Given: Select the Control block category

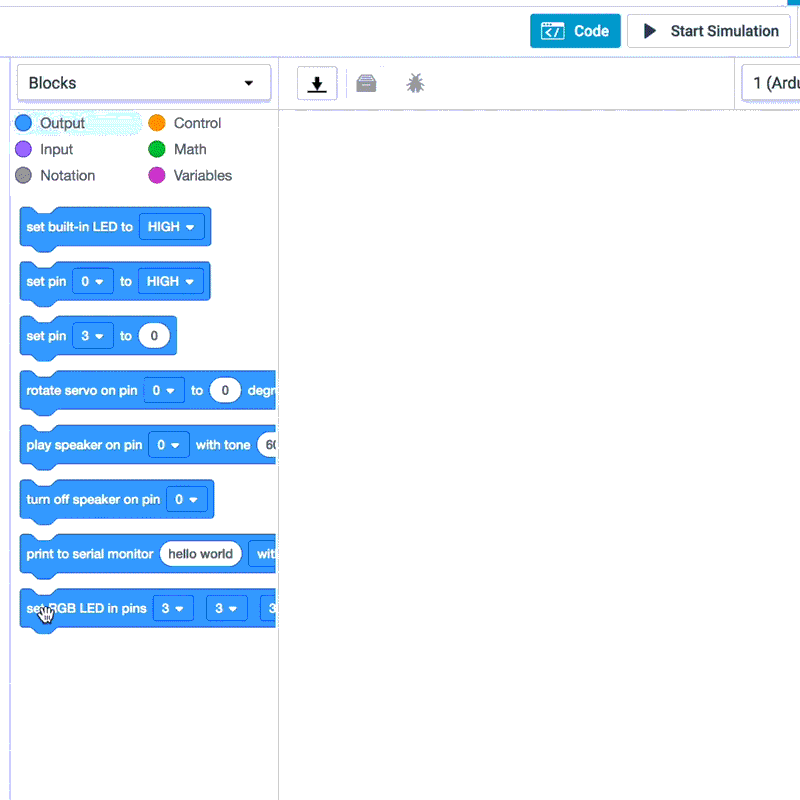Looking at the screenshot, I should pyautogui.click(x=185, y=123).
